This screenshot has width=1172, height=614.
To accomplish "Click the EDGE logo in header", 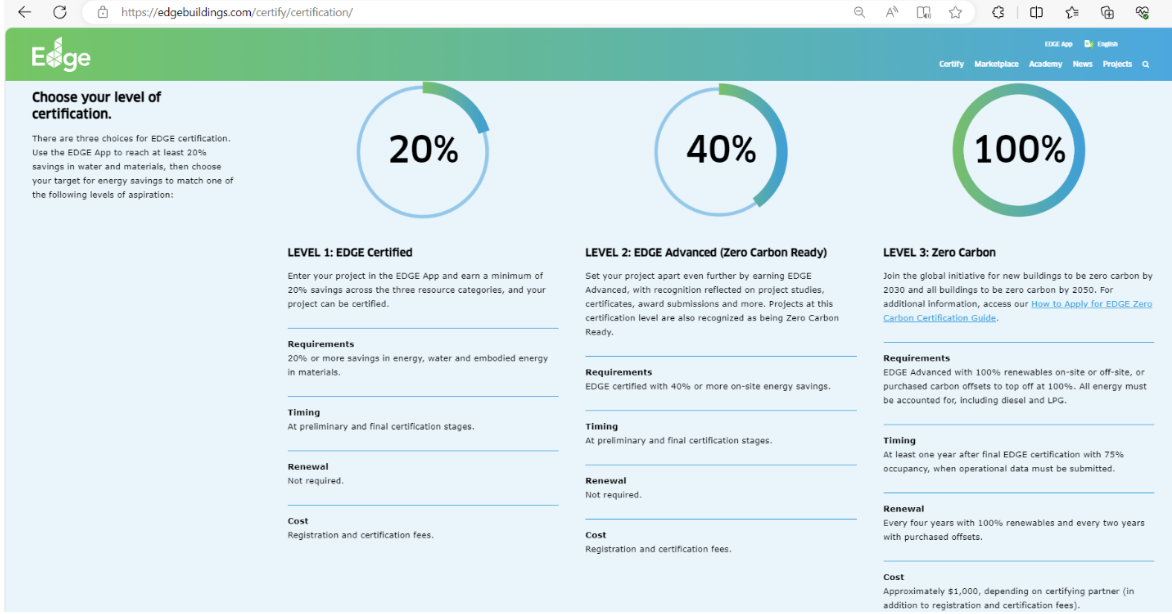I will pos(61,57).
